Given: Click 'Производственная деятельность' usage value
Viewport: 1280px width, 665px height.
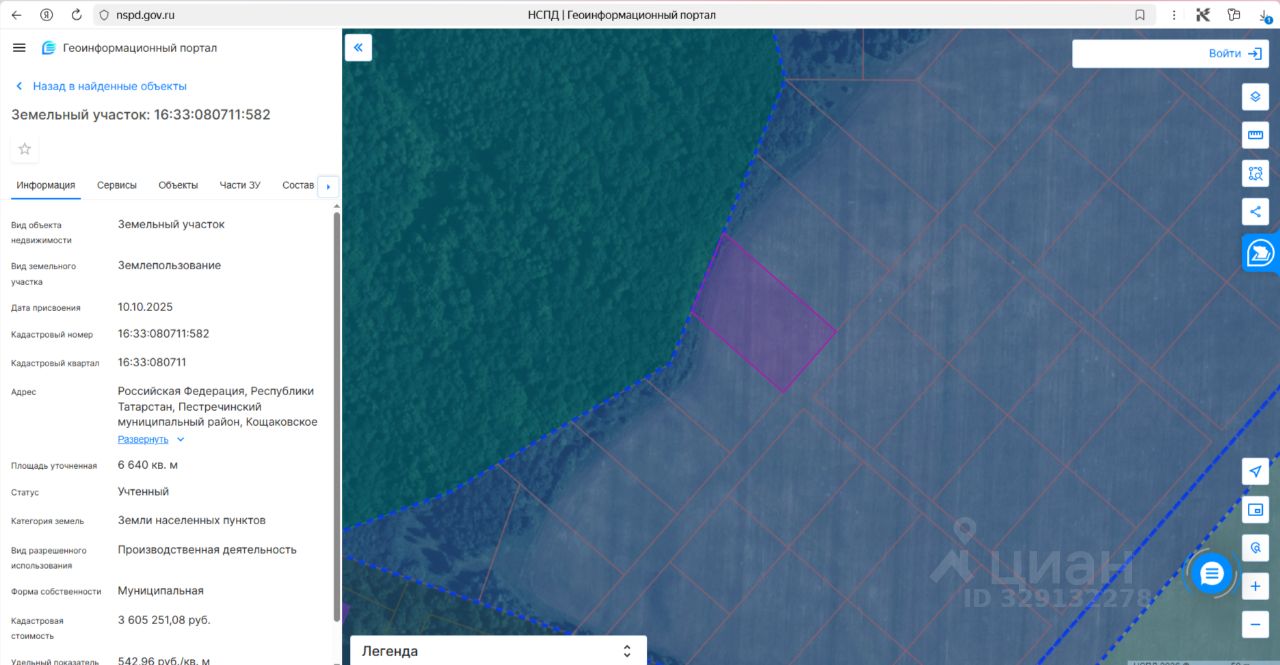Looking at the screenshot, I should point(207,550).
